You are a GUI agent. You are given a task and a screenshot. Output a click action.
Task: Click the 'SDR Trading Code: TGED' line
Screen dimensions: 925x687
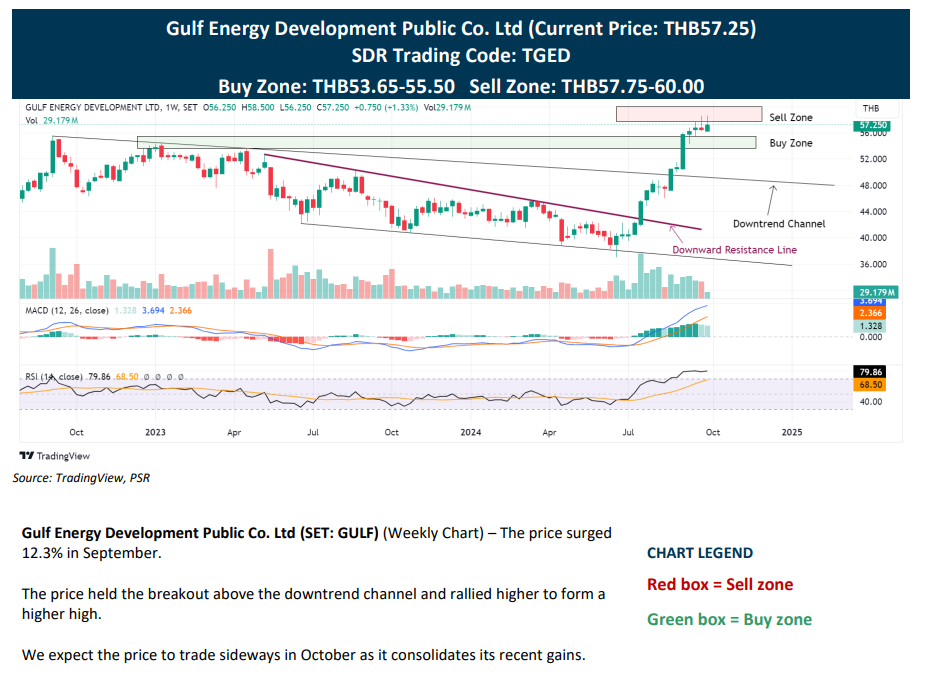pos(461,55)
